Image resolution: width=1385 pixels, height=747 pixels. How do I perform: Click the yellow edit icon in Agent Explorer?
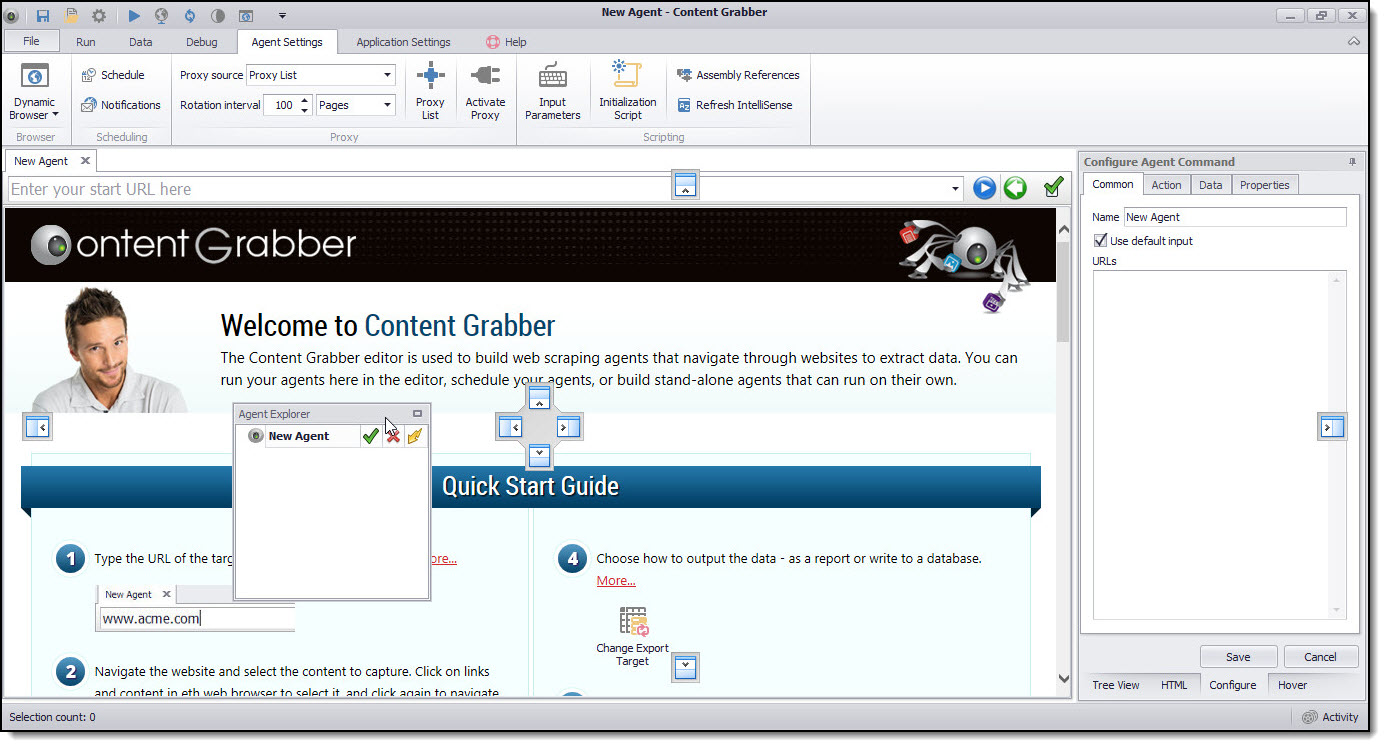(415, 436)
